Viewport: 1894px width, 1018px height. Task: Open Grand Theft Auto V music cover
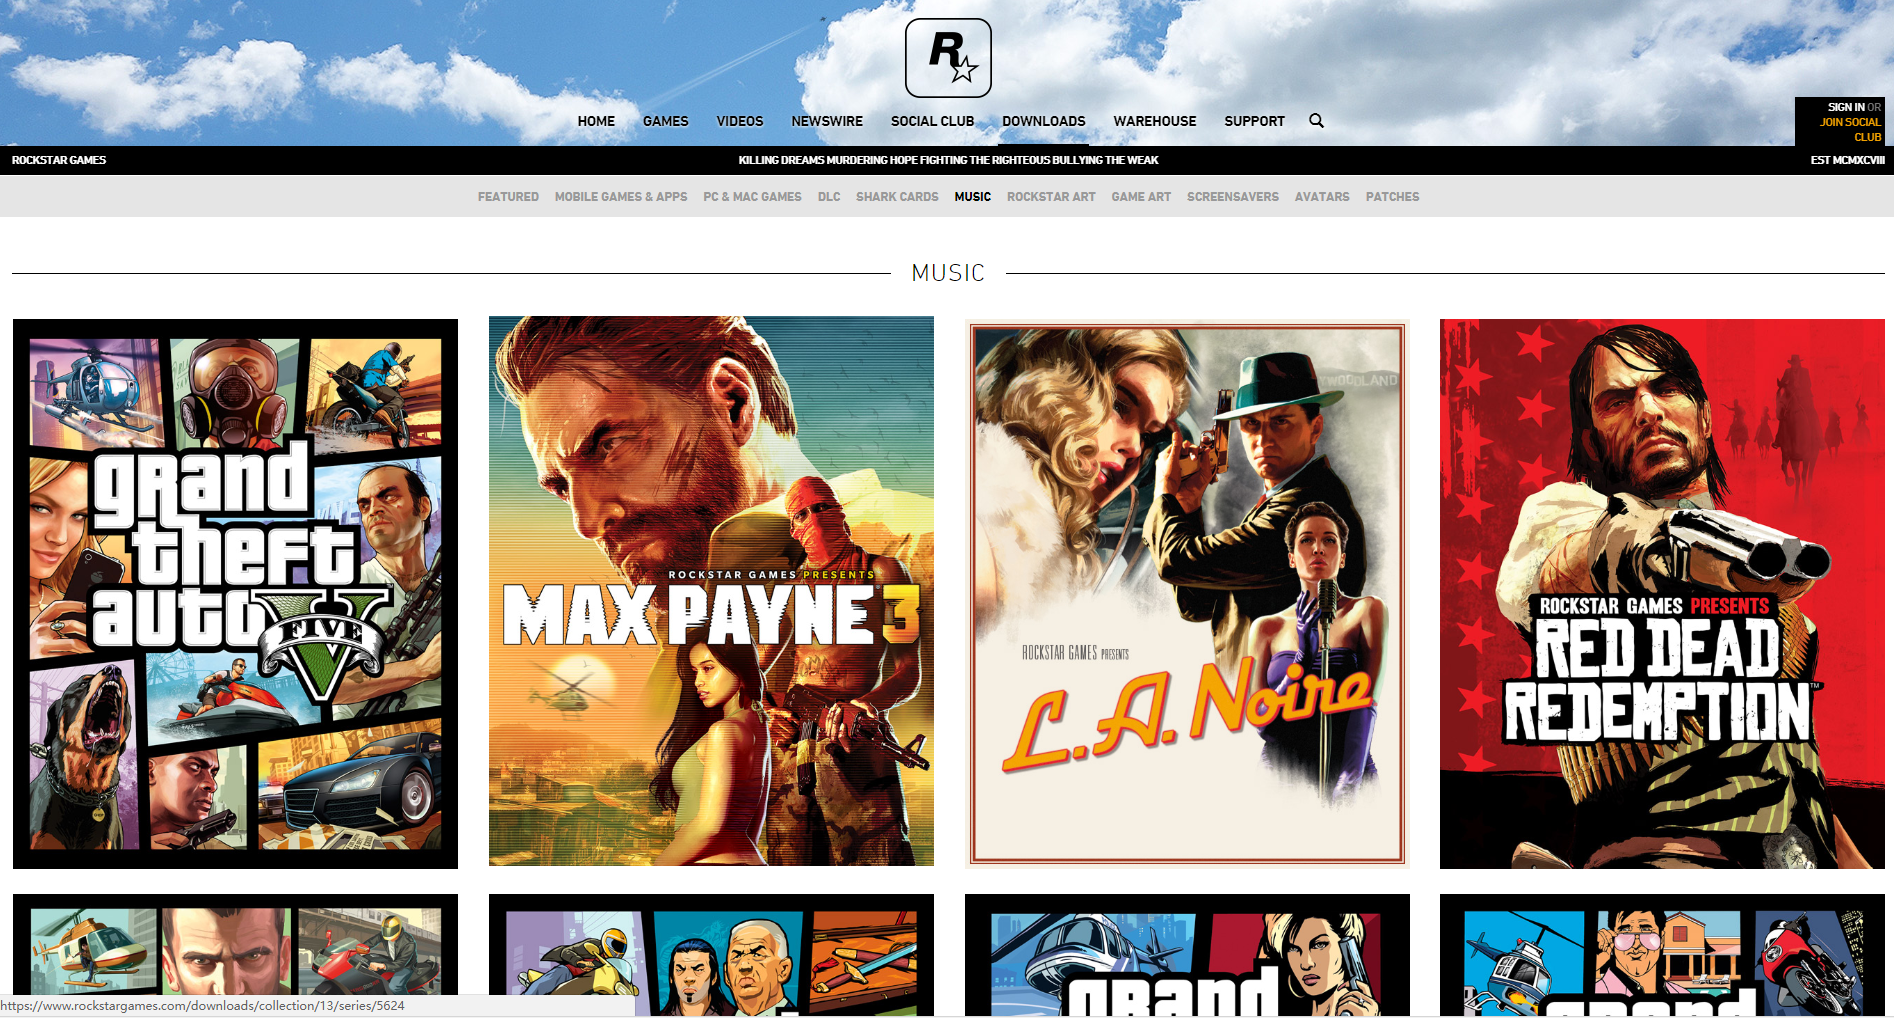pyautogui.click(x=235, y=594)
